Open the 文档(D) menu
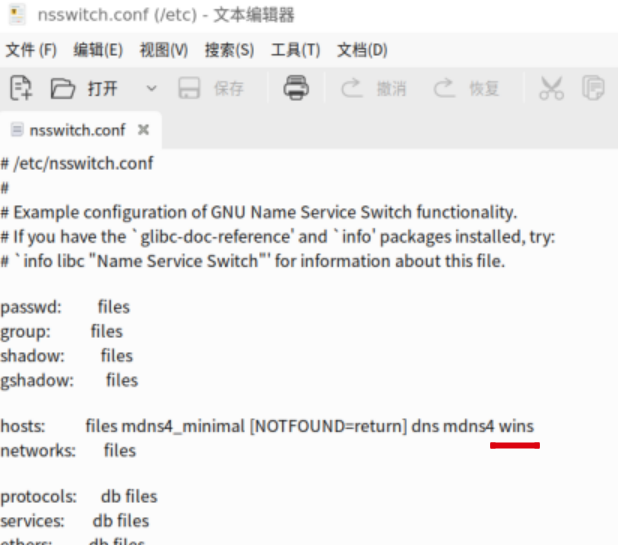The image size is (618, 545). pyautogui.click(x=362, y=50)
